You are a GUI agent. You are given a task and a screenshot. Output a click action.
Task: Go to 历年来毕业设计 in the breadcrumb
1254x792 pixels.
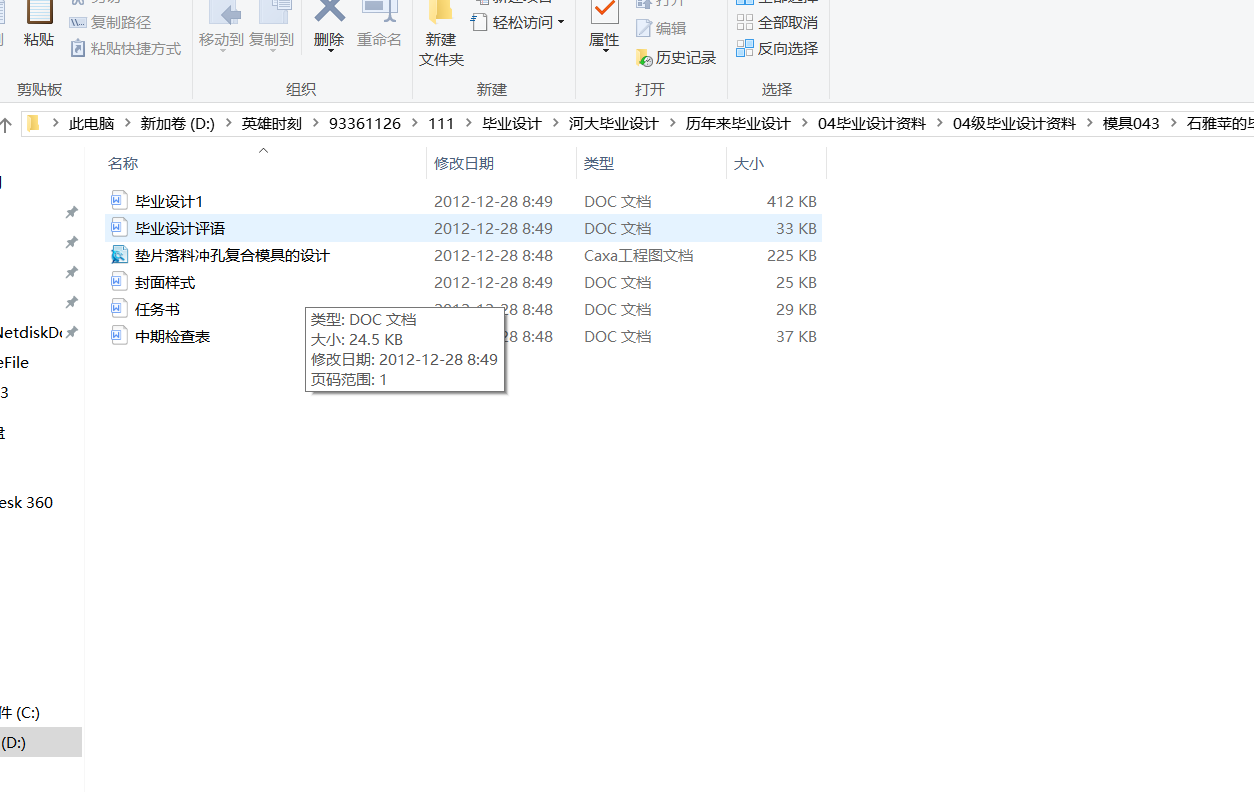[738, 124]
